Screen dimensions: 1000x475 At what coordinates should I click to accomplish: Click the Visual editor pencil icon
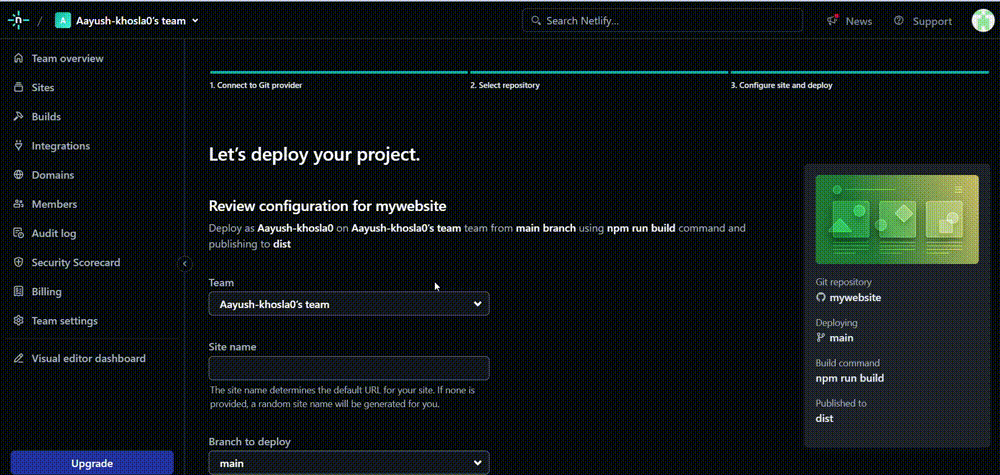pos(18,358)
